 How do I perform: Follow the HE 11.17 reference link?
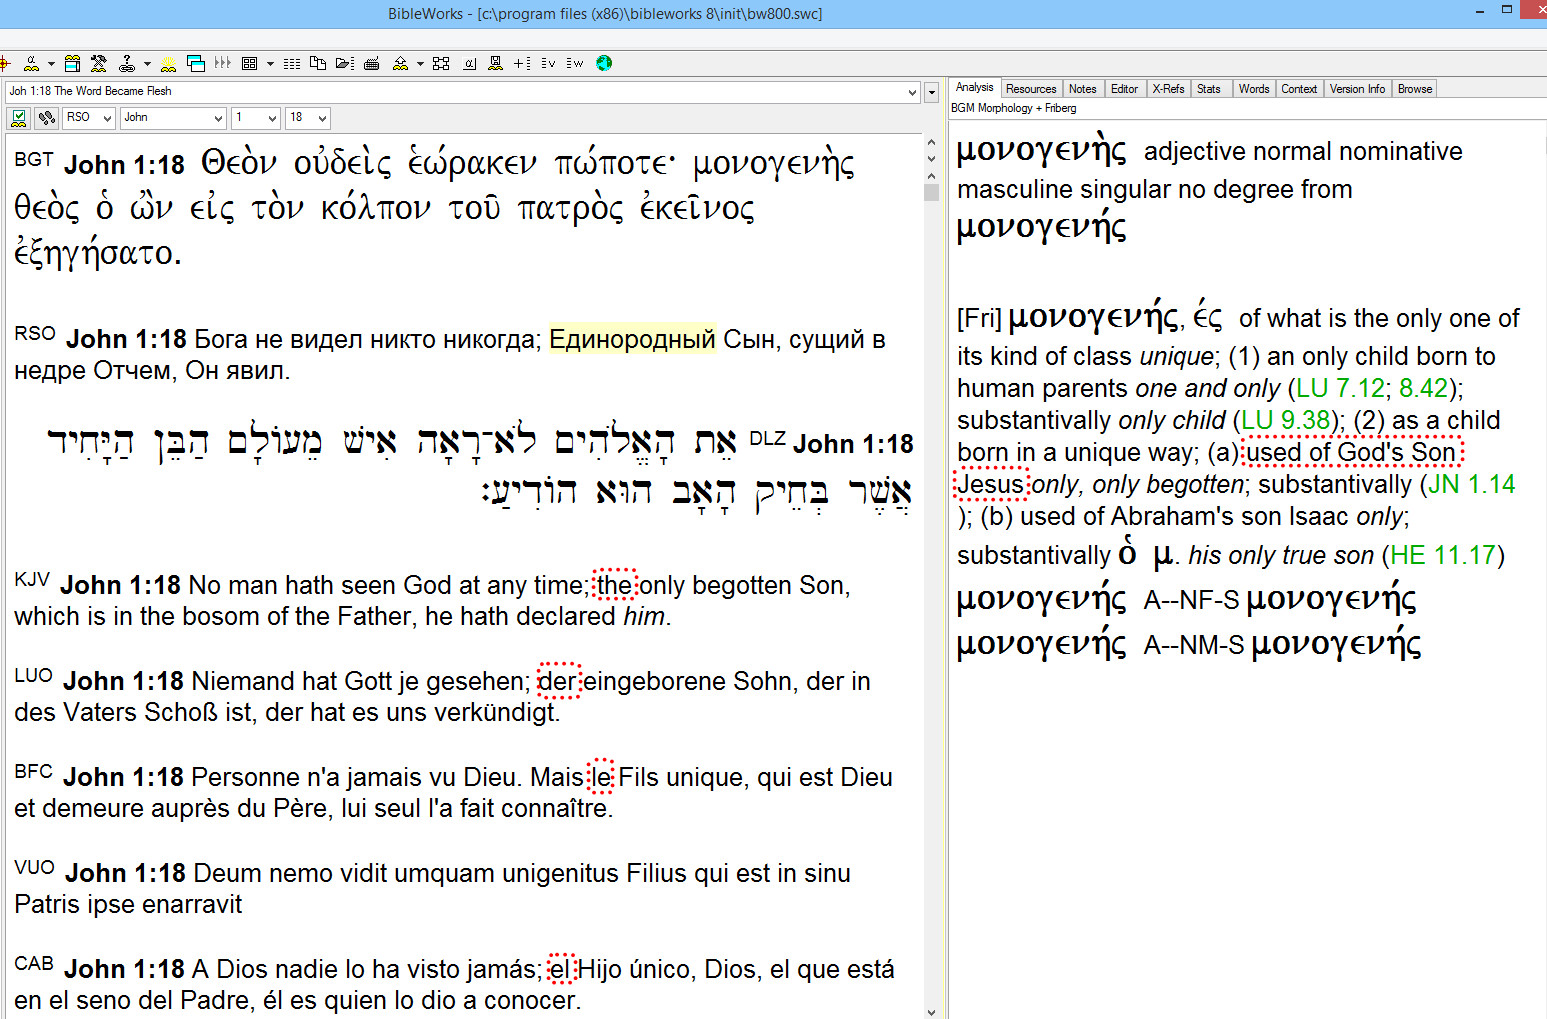1443,555
